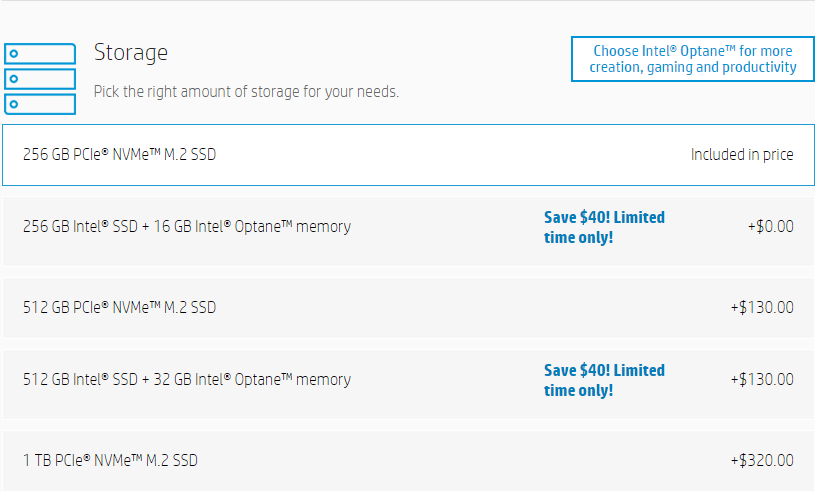Viewport: 815px width, 492px height.
Task: Click the stacked drives Storage icon
Action: (40, 79)
